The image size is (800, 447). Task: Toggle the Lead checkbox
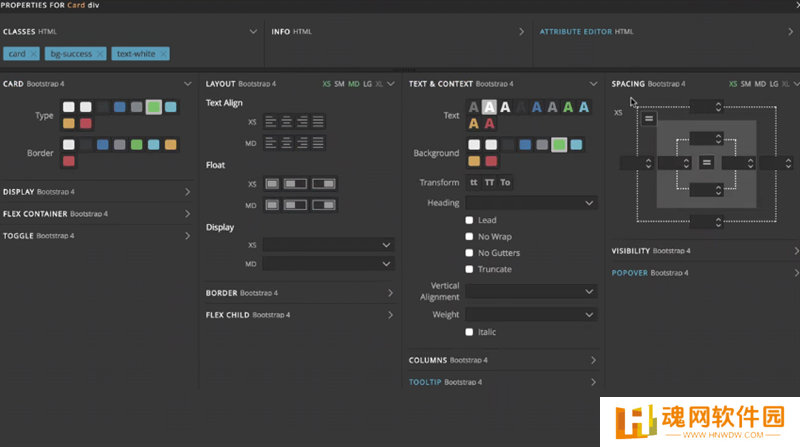pos(469,220)
